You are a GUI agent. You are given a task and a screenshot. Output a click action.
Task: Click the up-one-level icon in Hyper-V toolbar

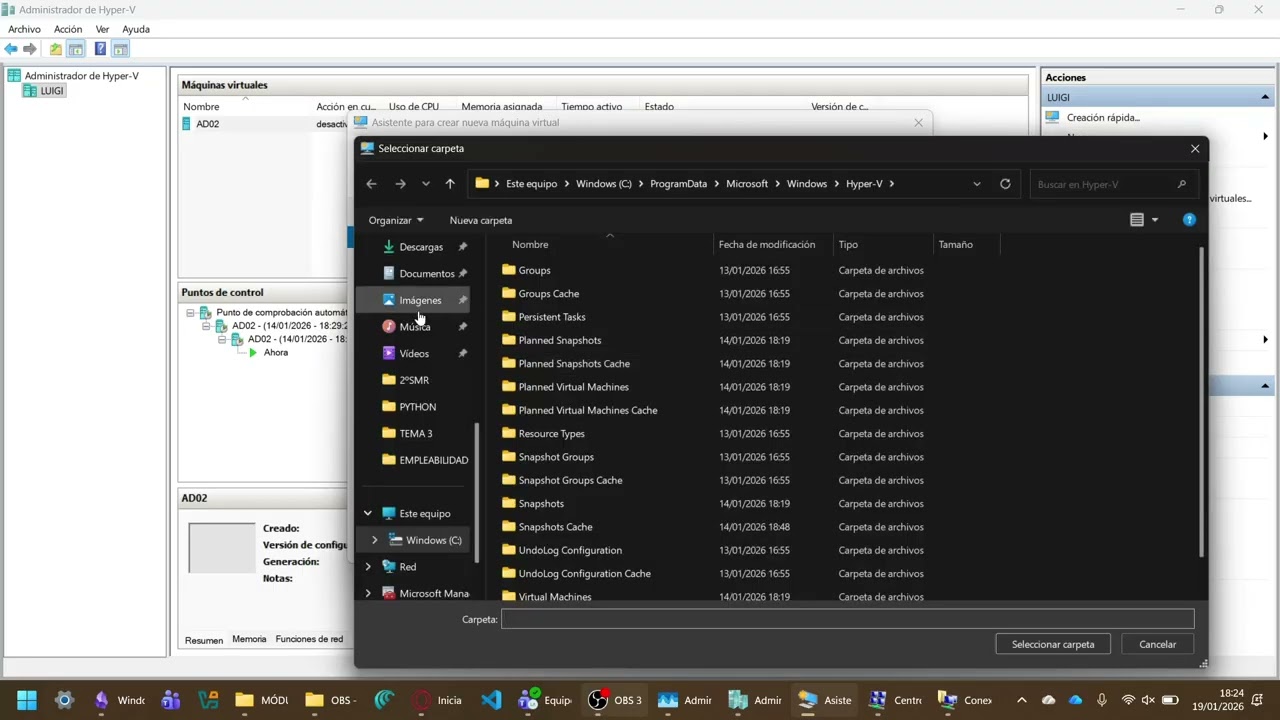[x=56, y=49]
